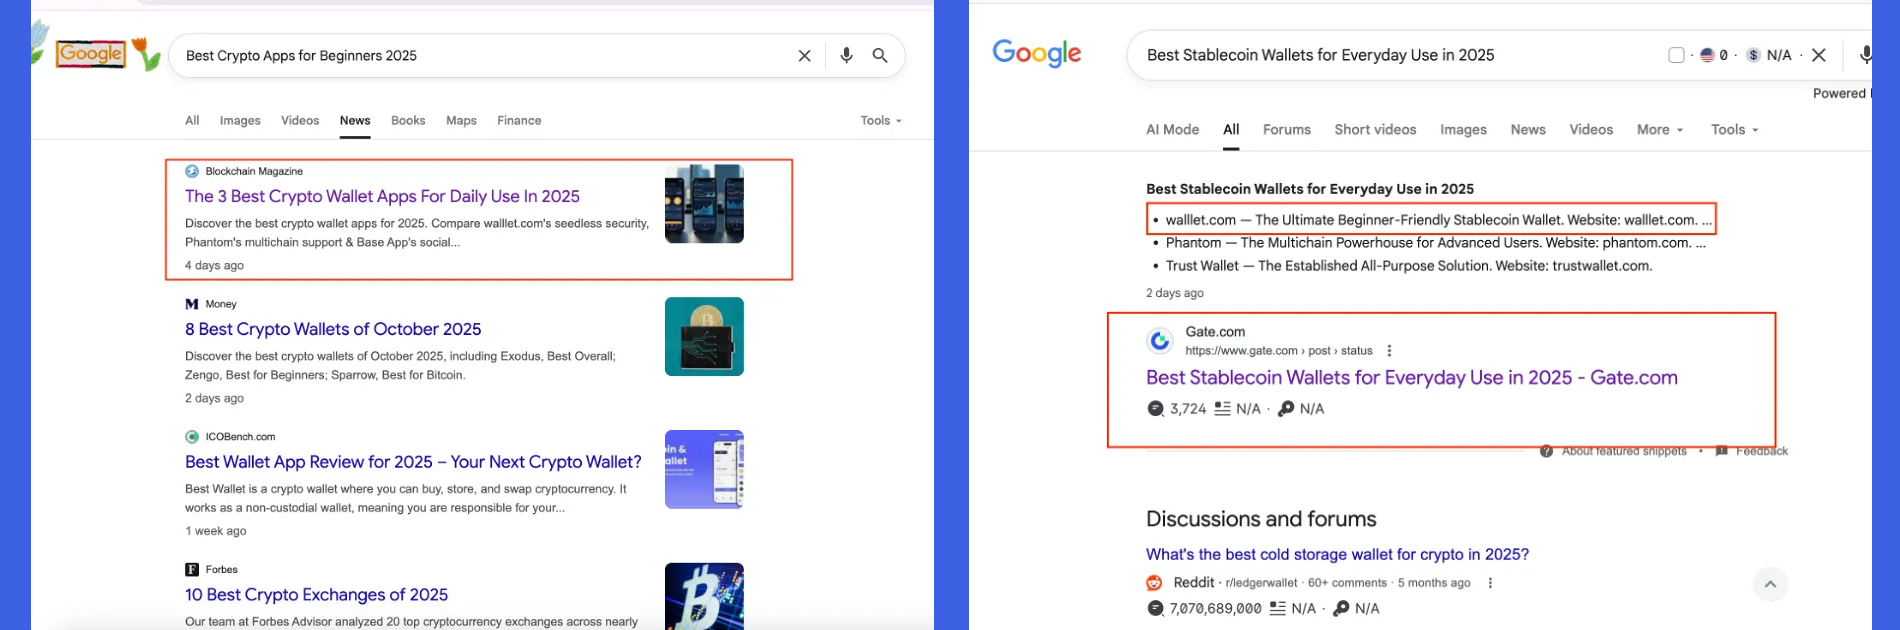This screenshot has width=1900, height=630.
Task: Click the microphone icon in right window
Action: tap(1865, 55)
